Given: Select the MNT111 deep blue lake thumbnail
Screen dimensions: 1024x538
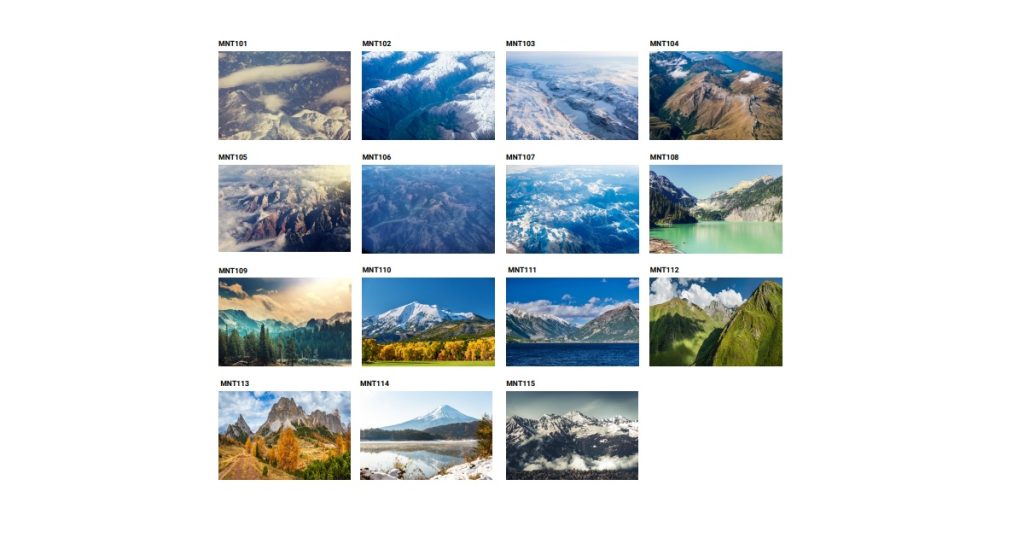Looking at the screenshot, I should [x=572, y=322].
